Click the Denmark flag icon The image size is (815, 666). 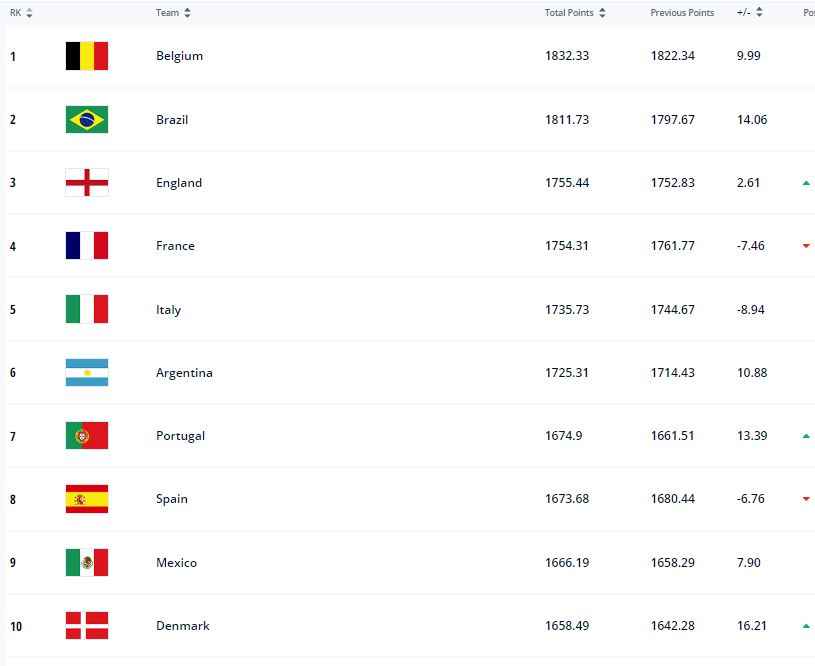[87, 625]
